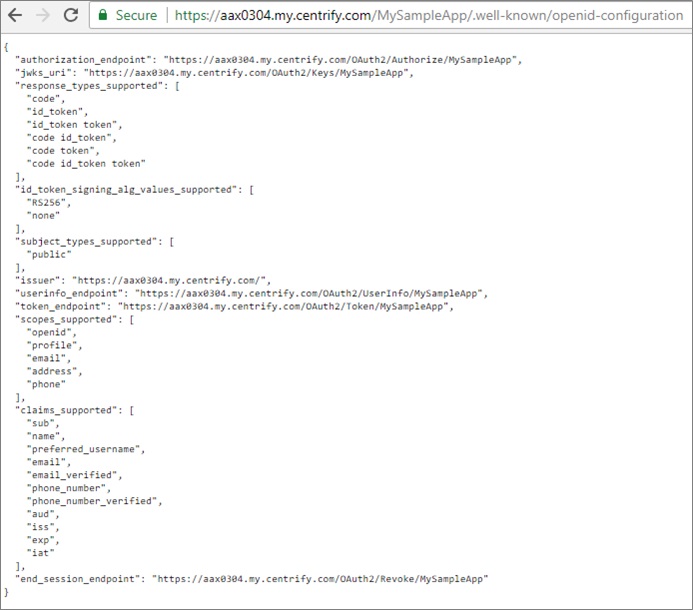Click the "iat" claim value

41,553
